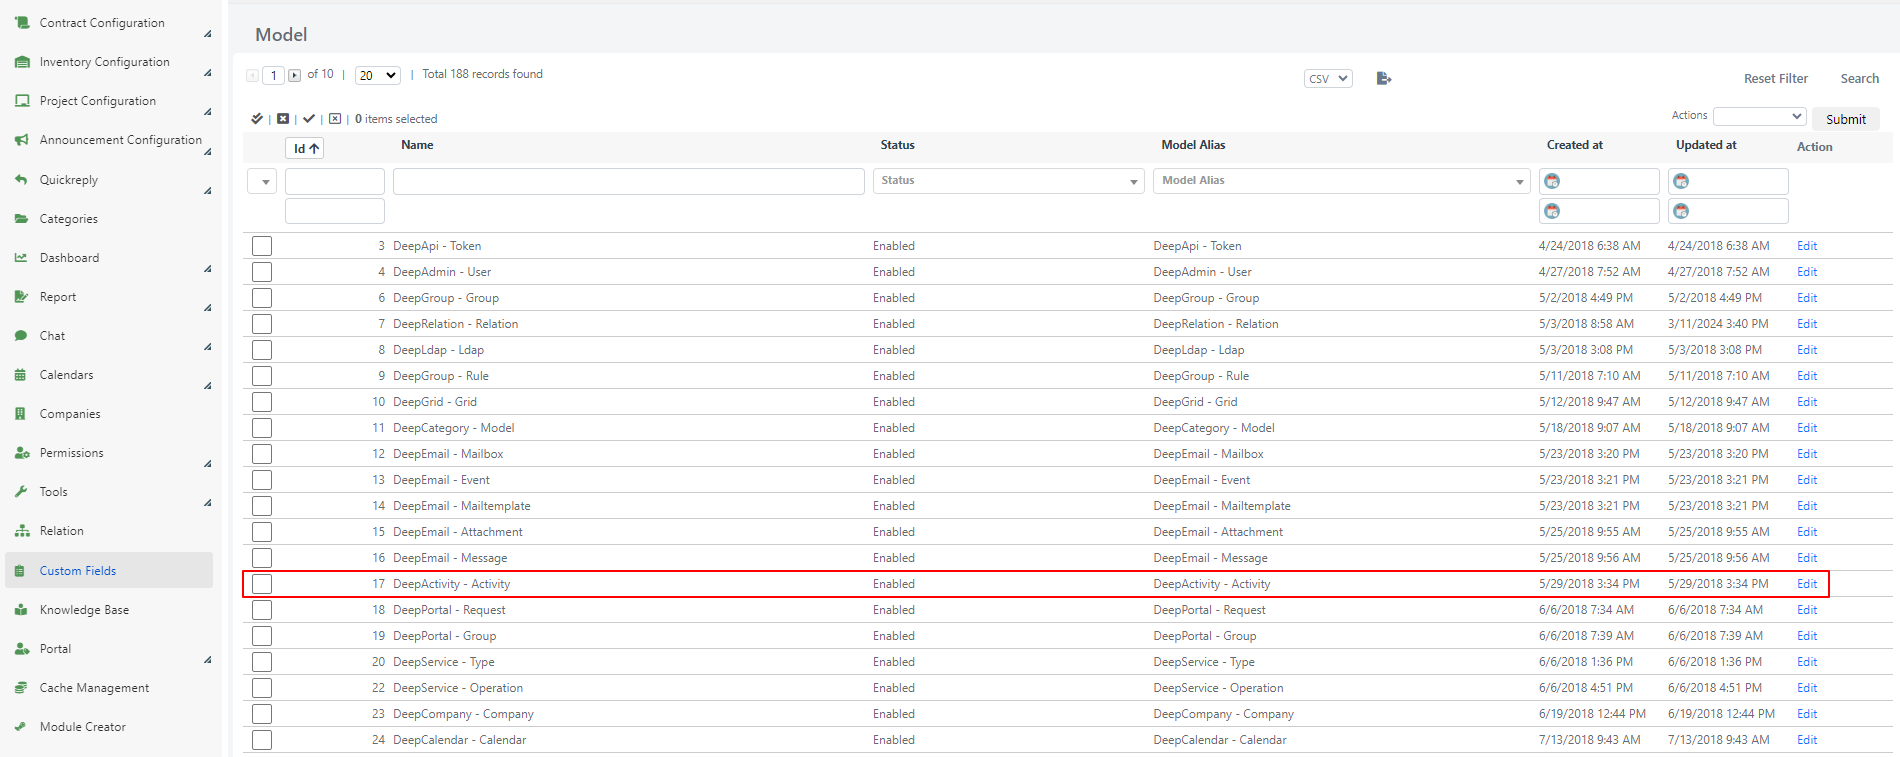
Task: Click the previous page arrow icon
Action: tap(252, 75)
